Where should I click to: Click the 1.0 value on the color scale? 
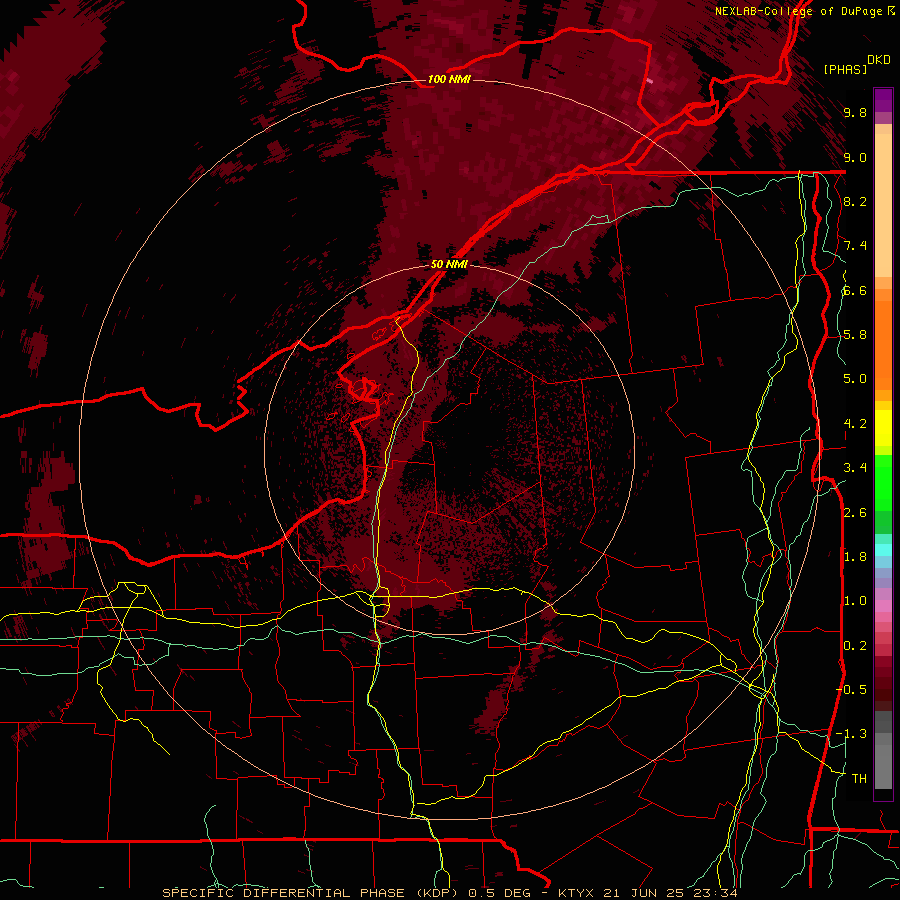(855, 601)
